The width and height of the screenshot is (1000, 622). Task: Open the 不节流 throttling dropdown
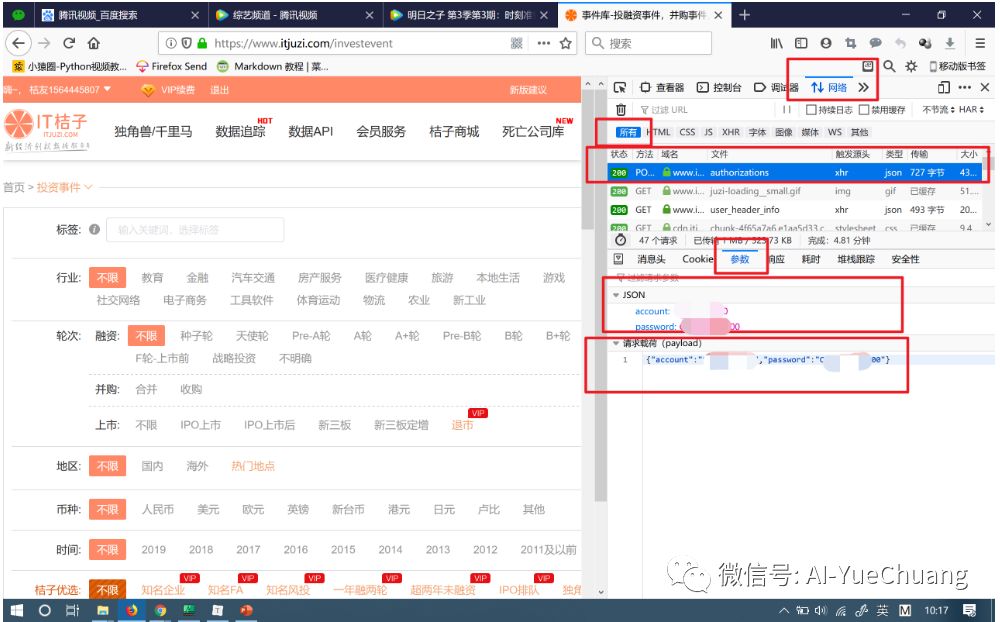[938, 110]
